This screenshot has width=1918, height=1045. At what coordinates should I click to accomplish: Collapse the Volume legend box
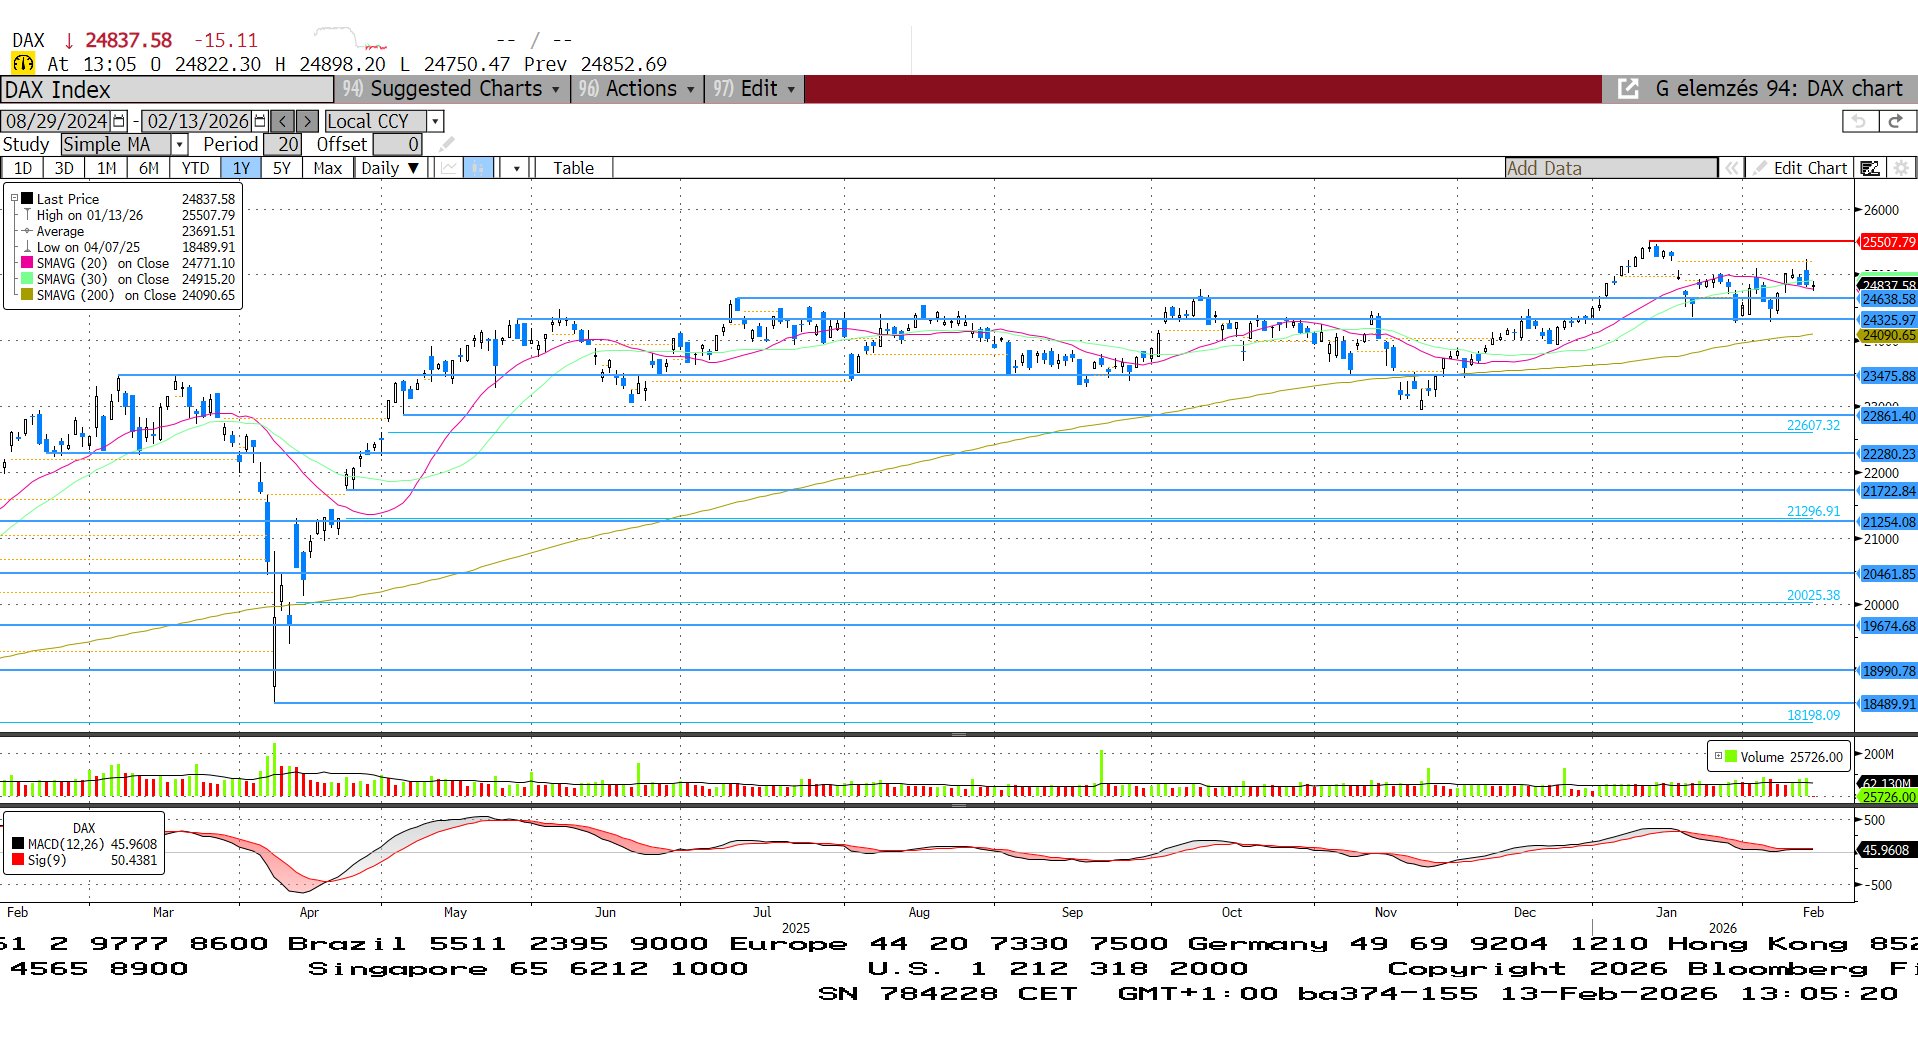tap(1718, 756)
